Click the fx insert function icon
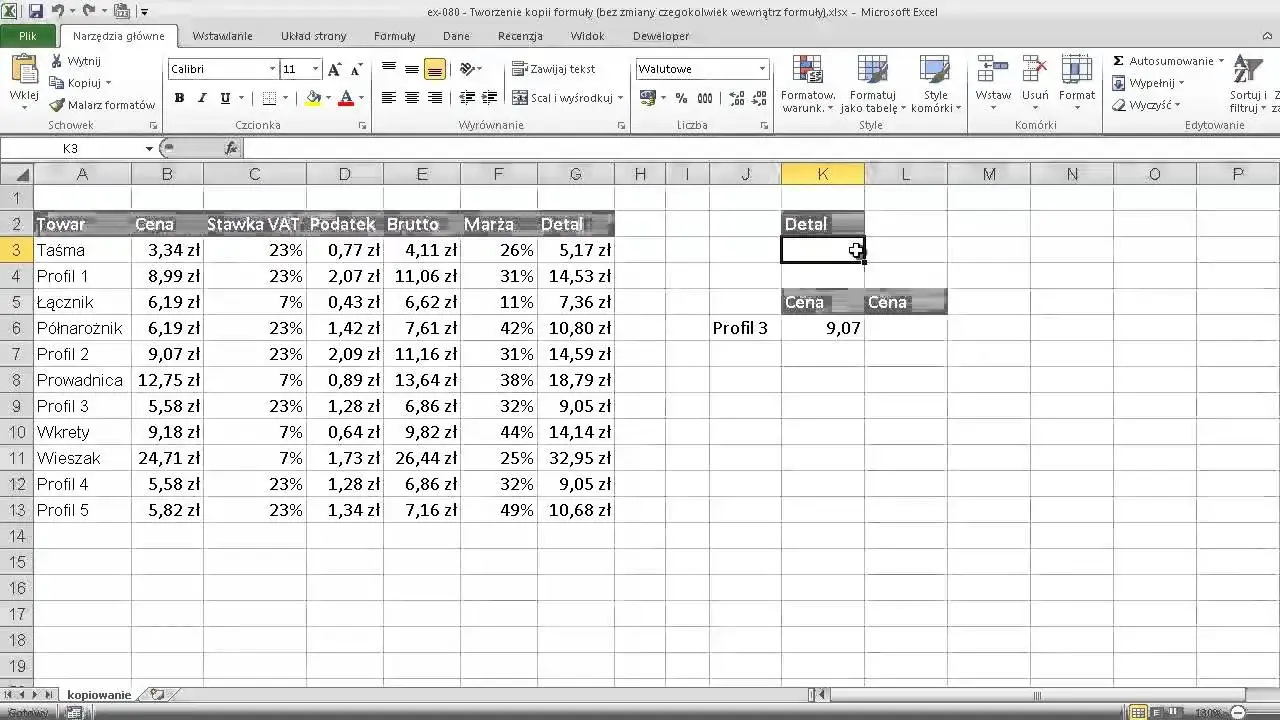Screen dimensions: 1280x720 click(x=231, y=148)
